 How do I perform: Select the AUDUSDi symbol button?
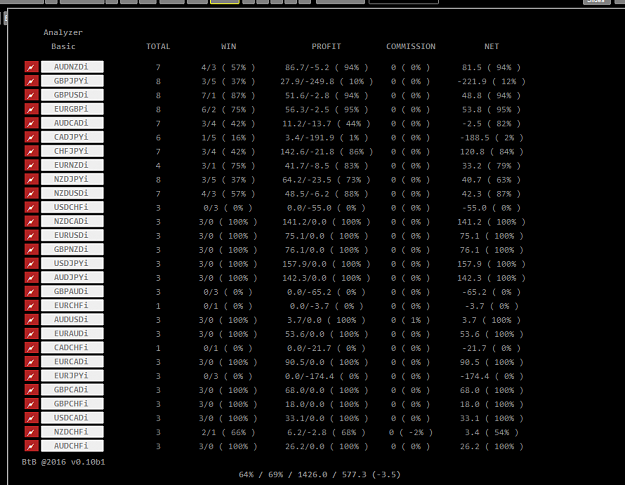(x=72, y=320)
